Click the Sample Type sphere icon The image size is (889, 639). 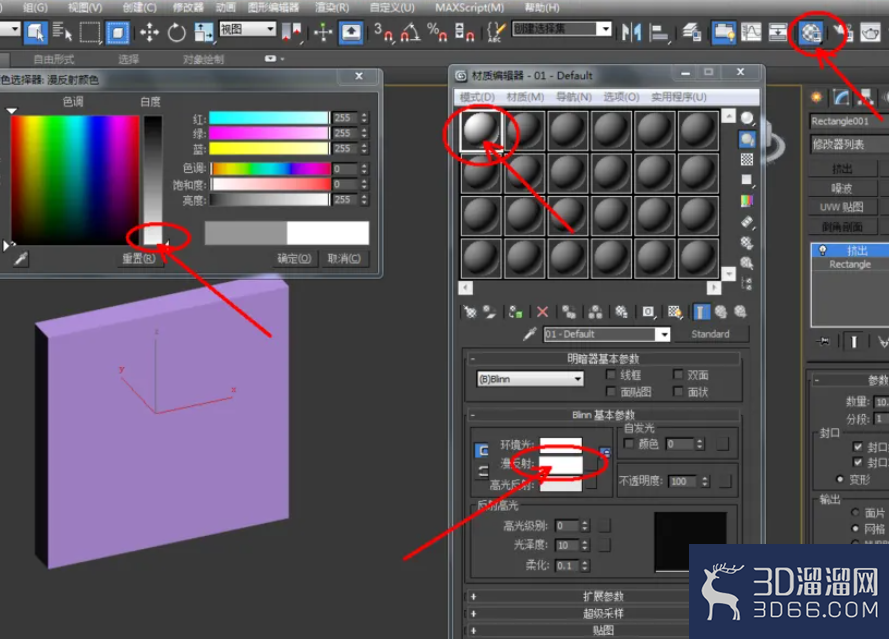coord(747,118)
